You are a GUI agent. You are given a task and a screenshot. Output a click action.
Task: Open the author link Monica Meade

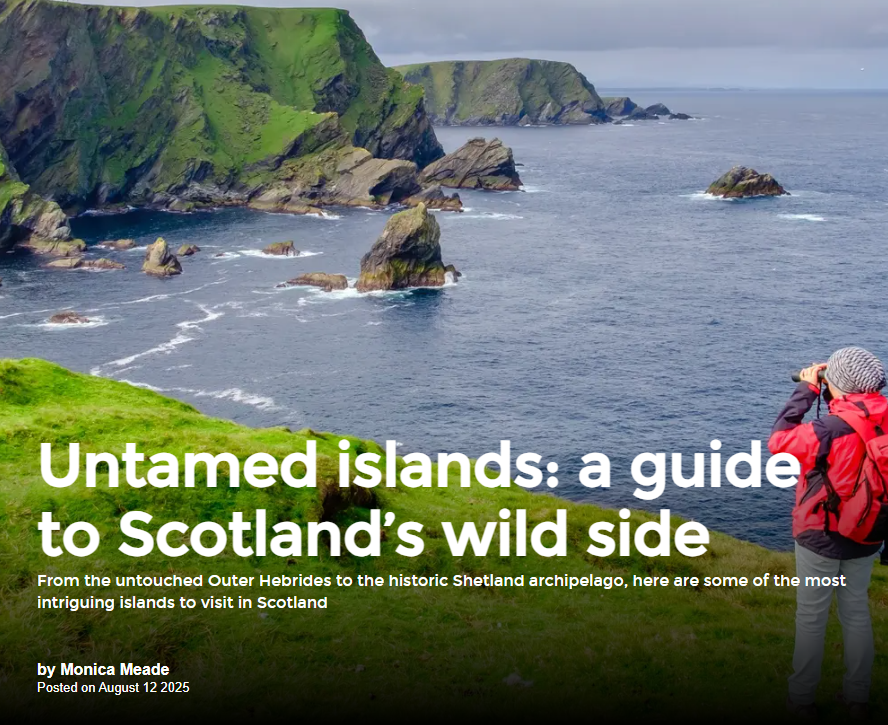pos(115,669)
